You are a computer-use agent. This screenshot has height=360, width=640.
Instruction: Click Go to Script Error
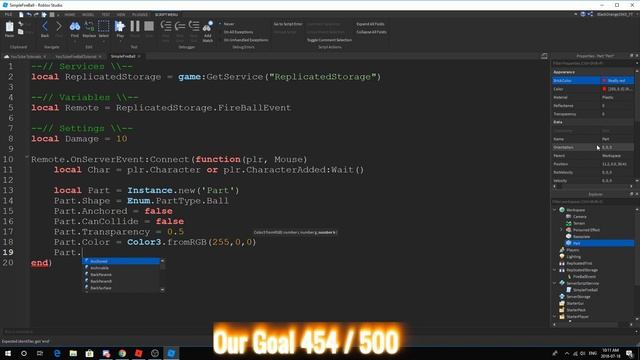288,24
